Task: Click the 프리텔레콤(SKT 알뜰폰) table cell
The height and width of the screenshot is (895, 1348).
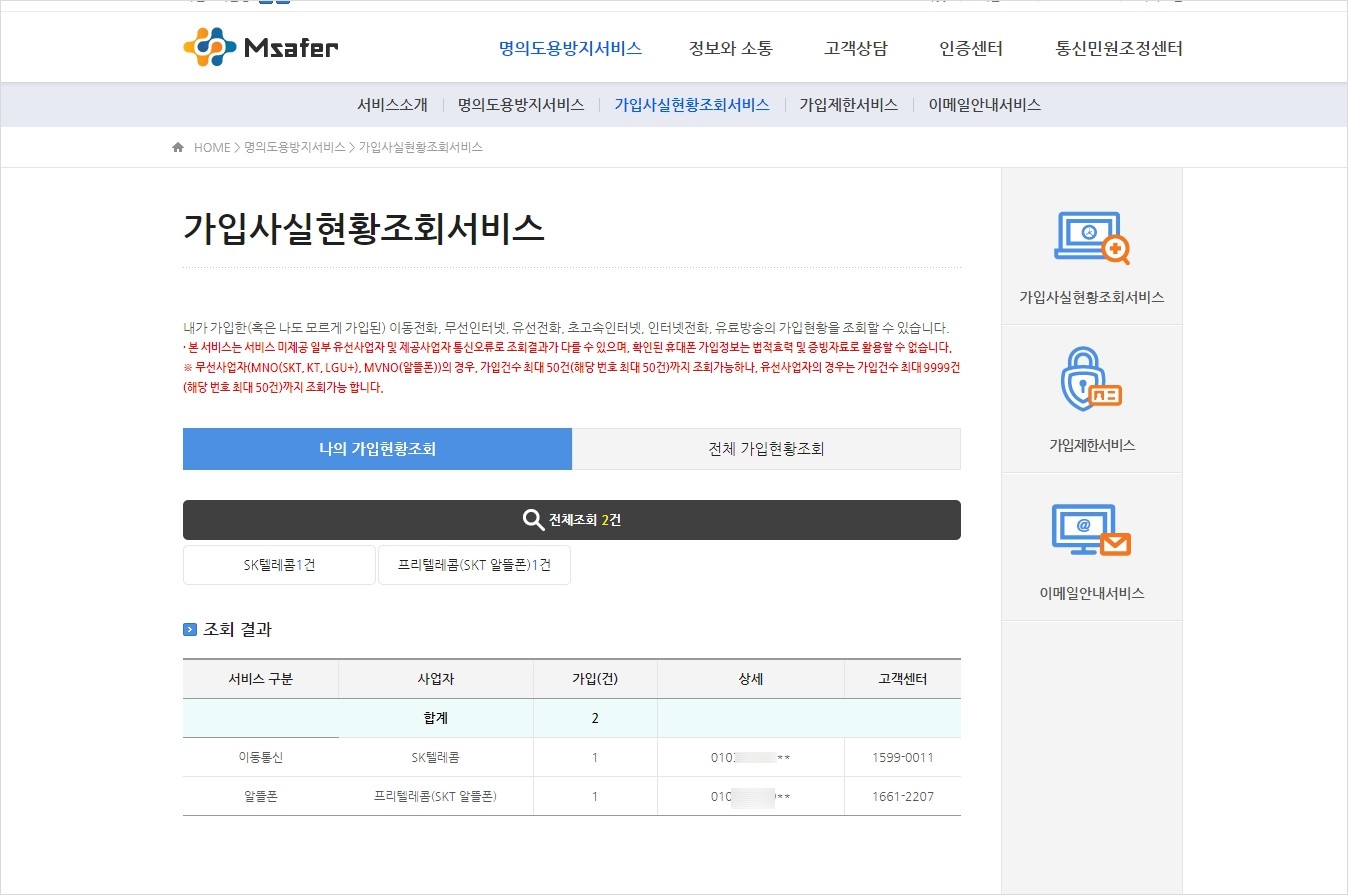Action: click(x=436, y=796)
